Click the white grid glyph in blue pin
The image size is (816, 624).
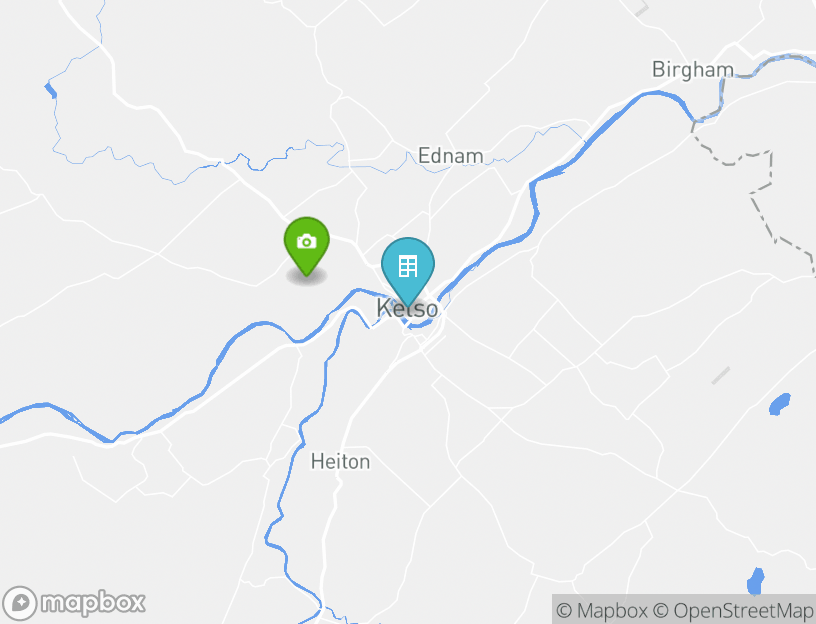tap(408, 266)
